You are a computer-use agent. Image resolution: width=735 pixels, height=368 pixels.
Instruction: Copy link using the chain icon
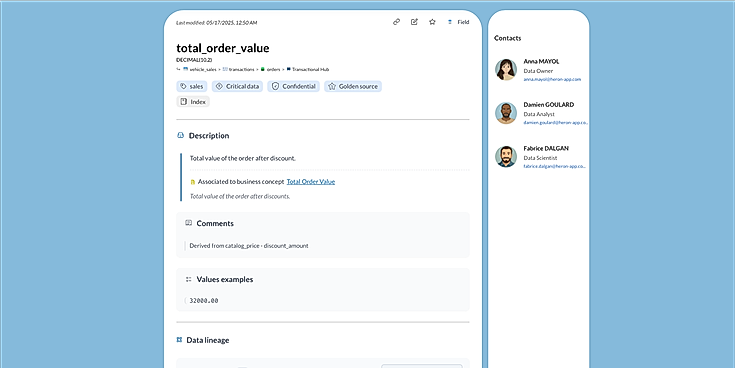(x=397, y=22)
